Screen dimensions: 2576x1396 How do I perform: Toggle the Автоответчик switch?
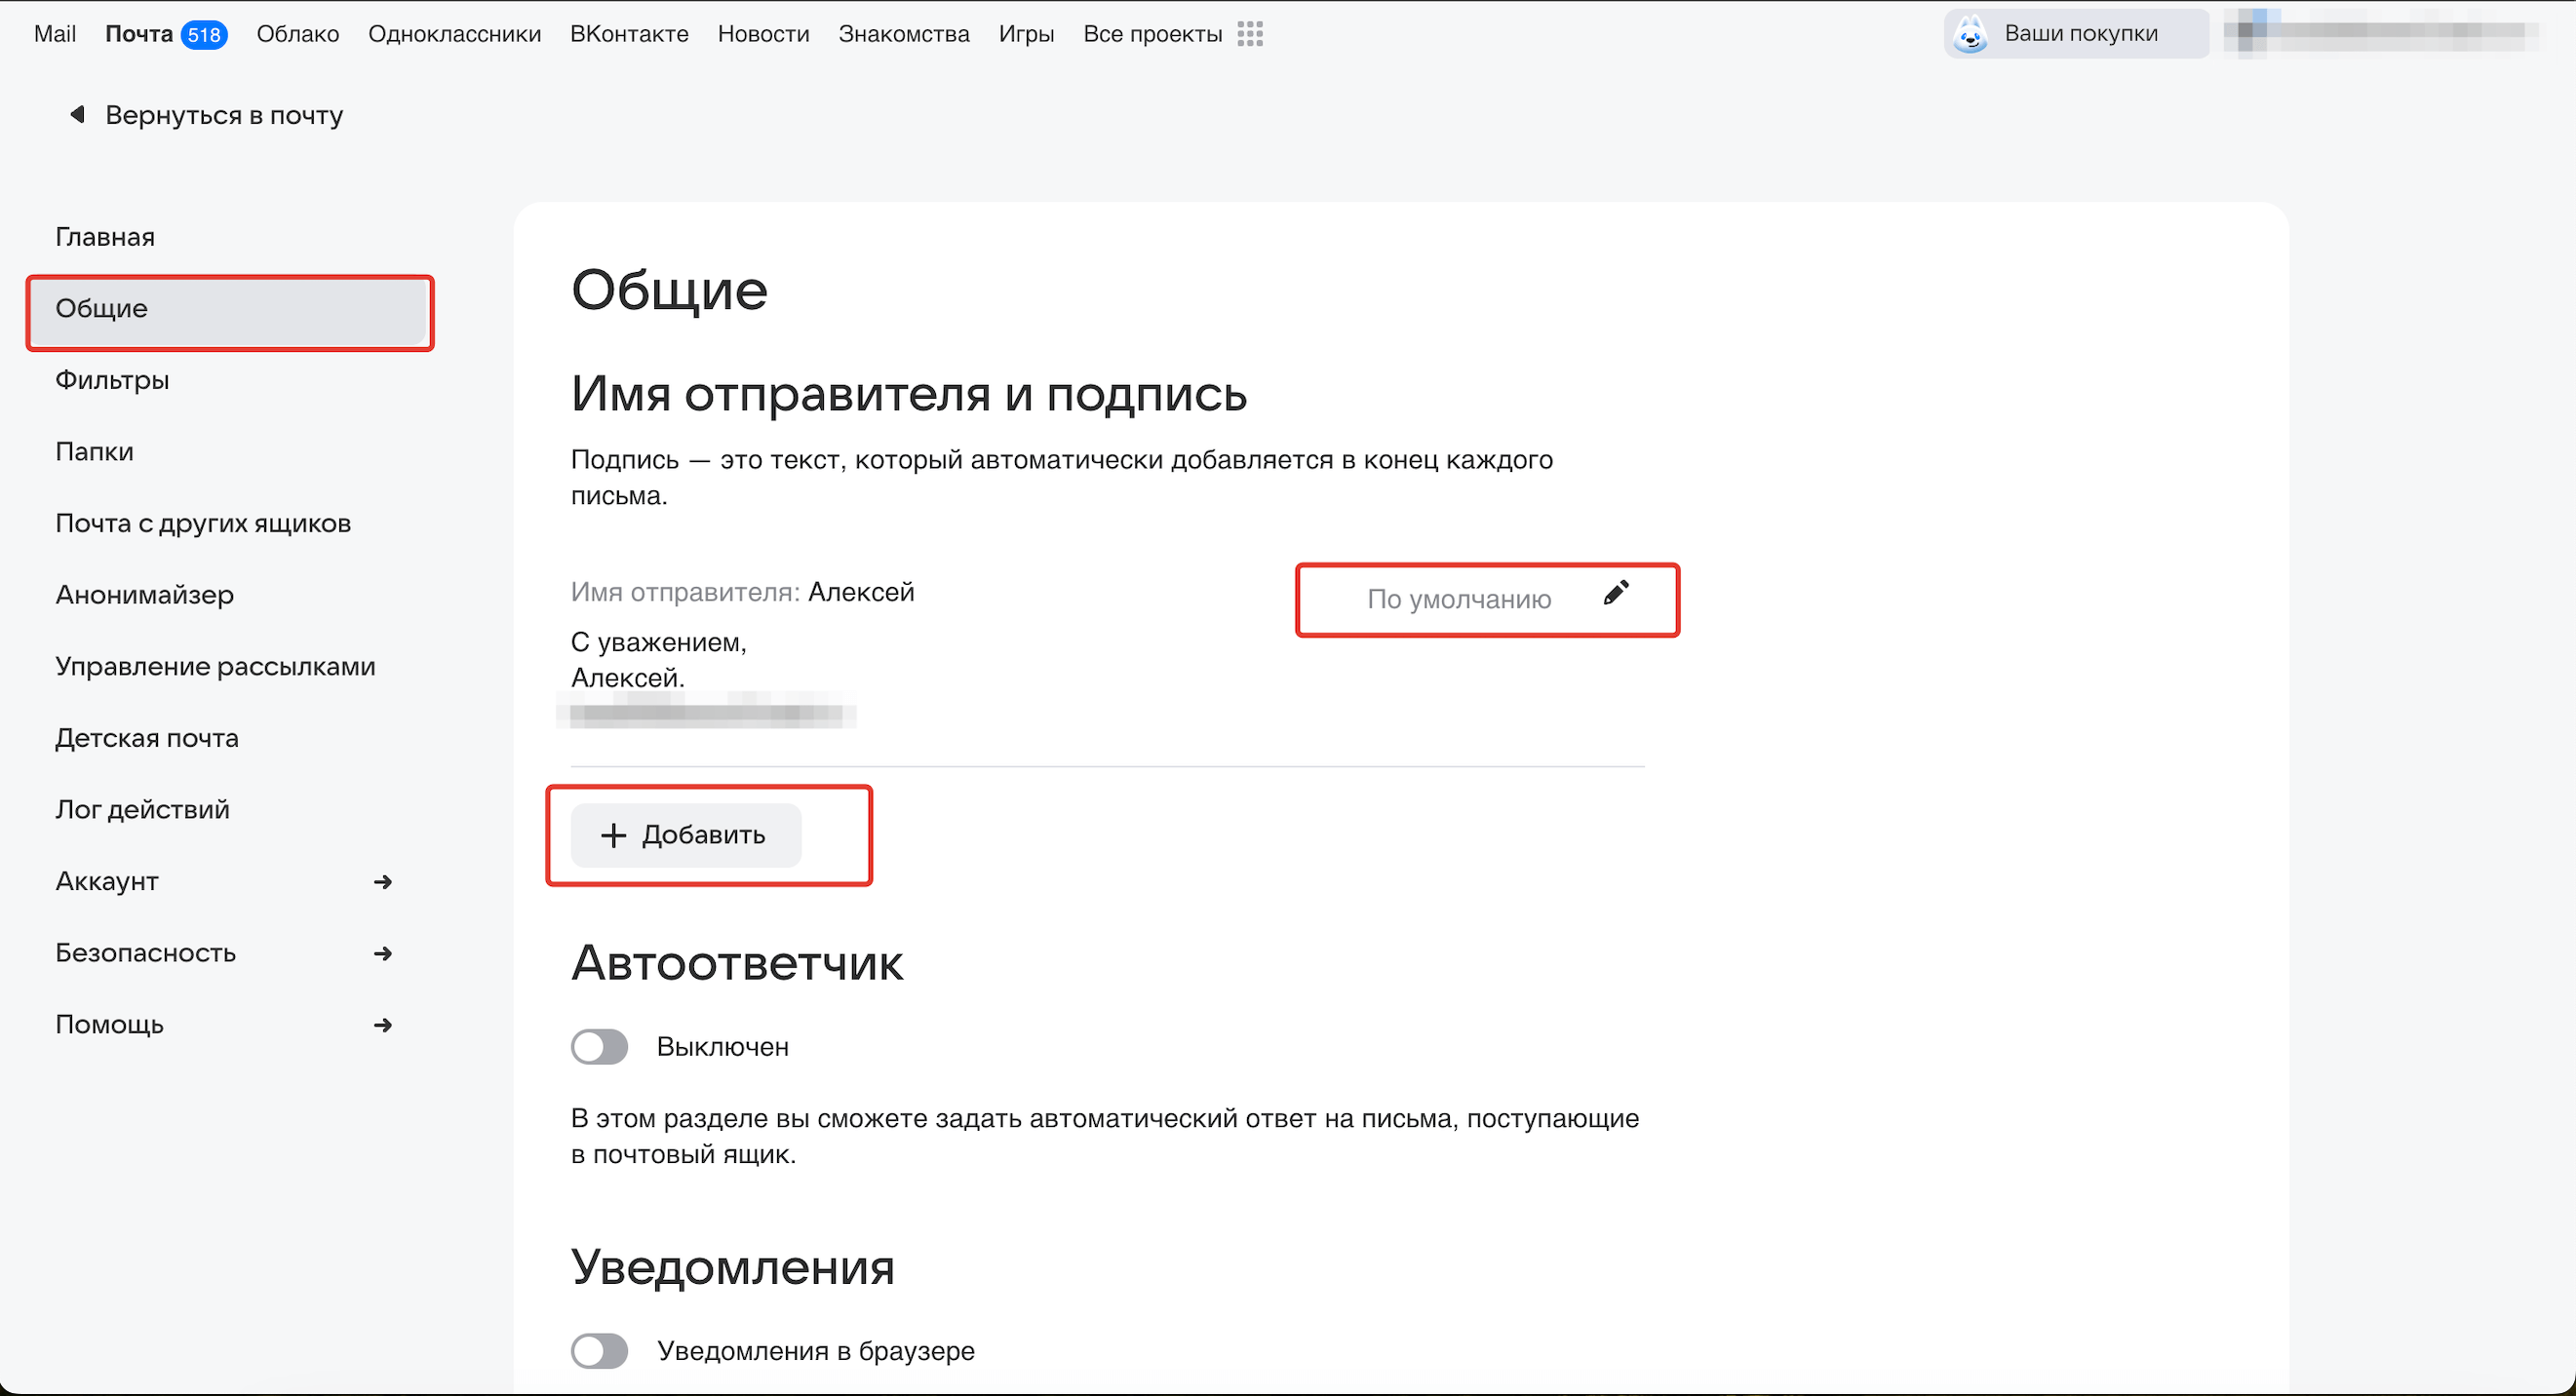[599, 1046]
